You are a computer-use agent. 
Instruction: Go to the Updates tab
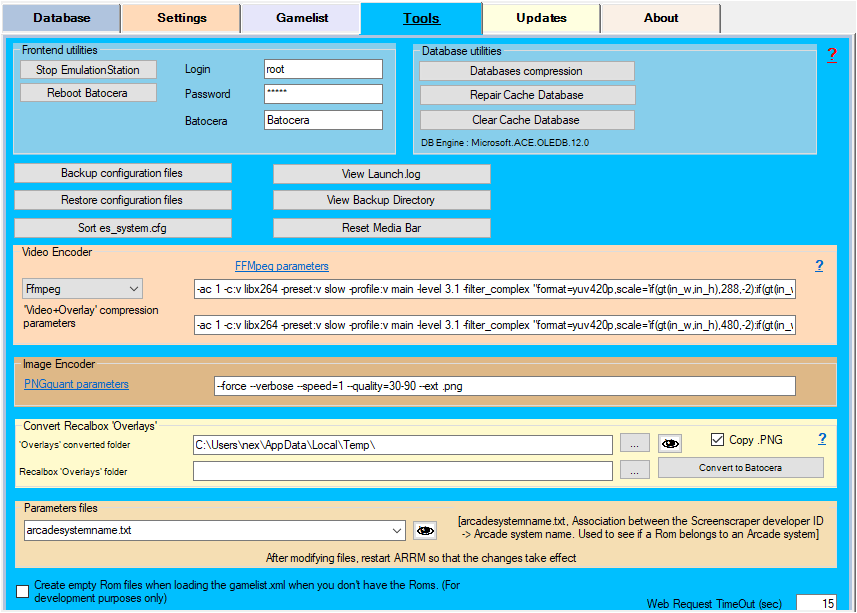click(x=541, y=18)
